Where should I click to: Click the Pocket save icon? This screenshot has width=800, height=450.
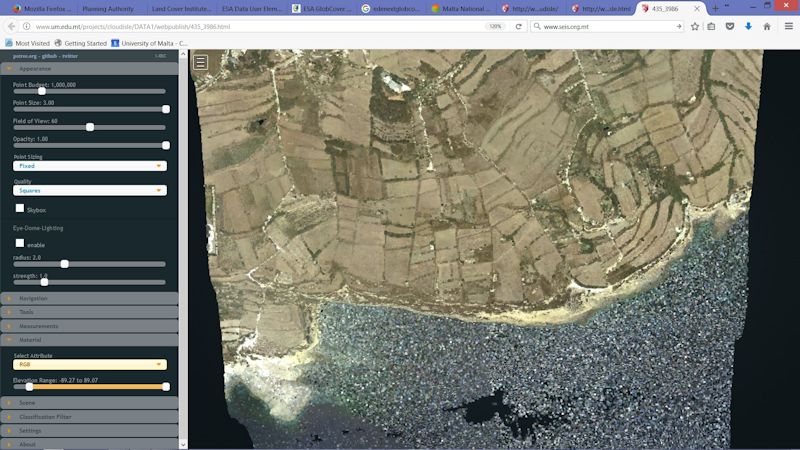coord(729,26)
